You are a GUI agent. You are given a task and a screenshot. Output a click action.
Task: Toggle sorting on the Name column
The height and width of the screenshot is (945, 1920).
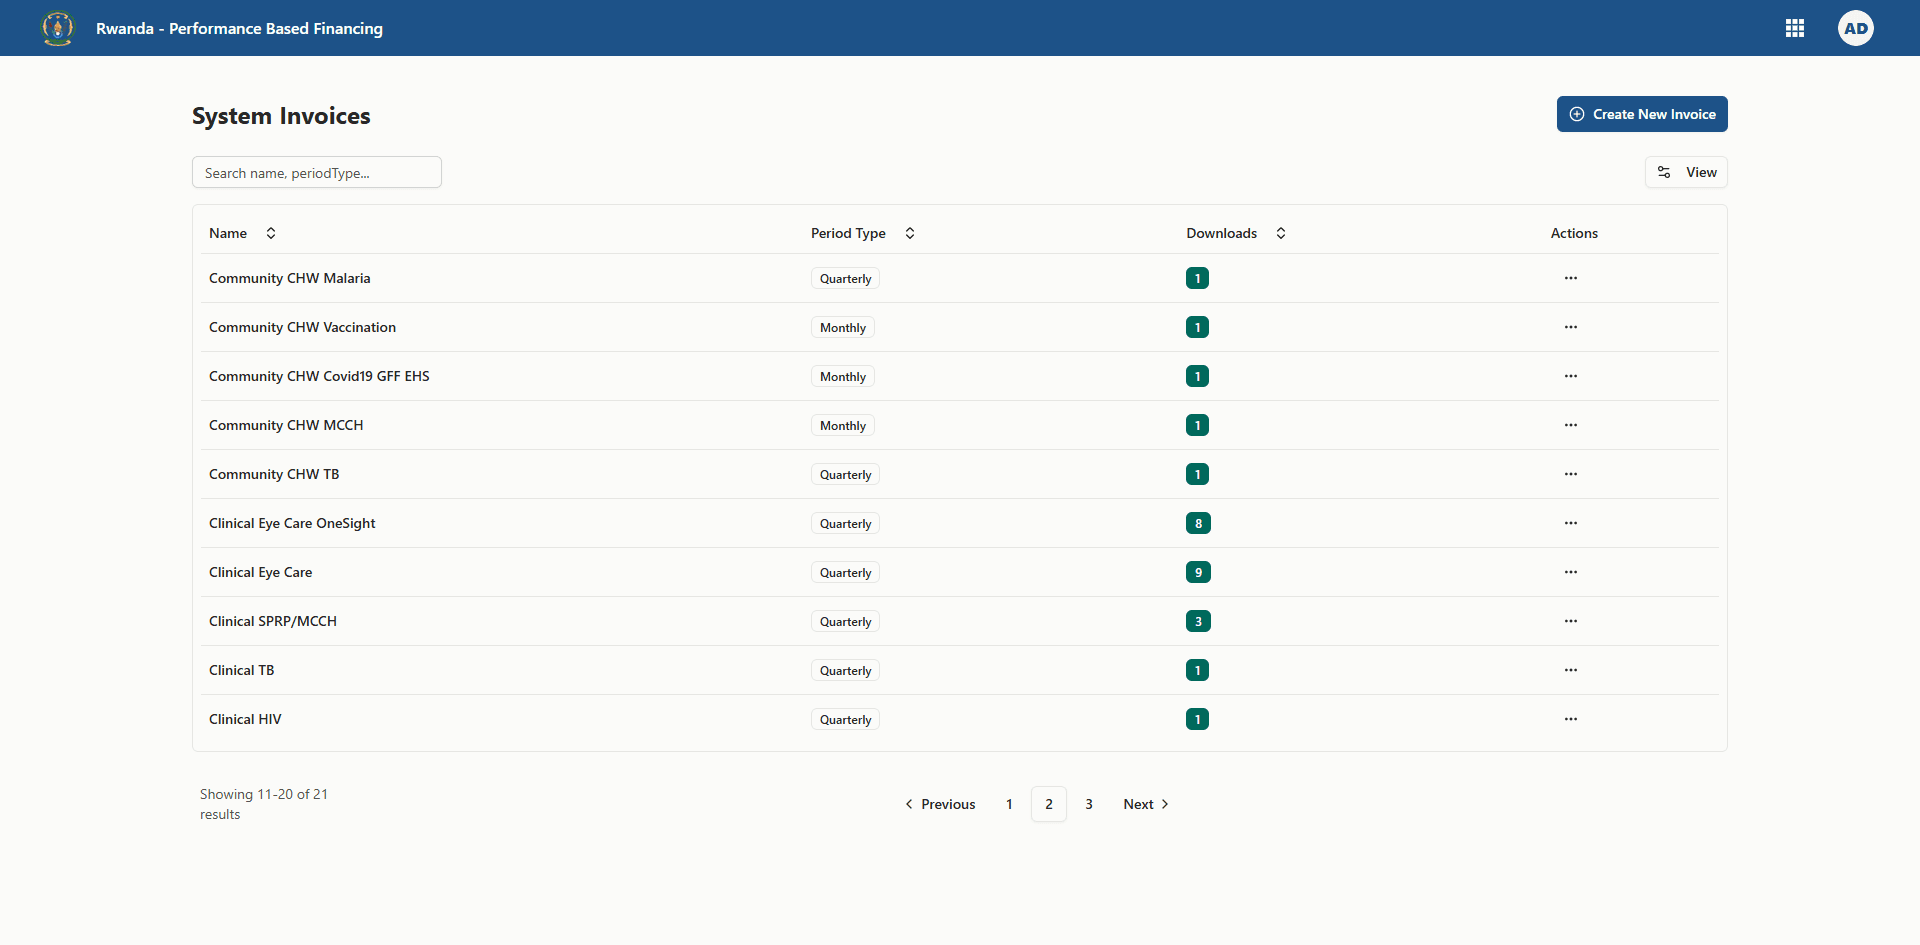(x=270, y=232)
